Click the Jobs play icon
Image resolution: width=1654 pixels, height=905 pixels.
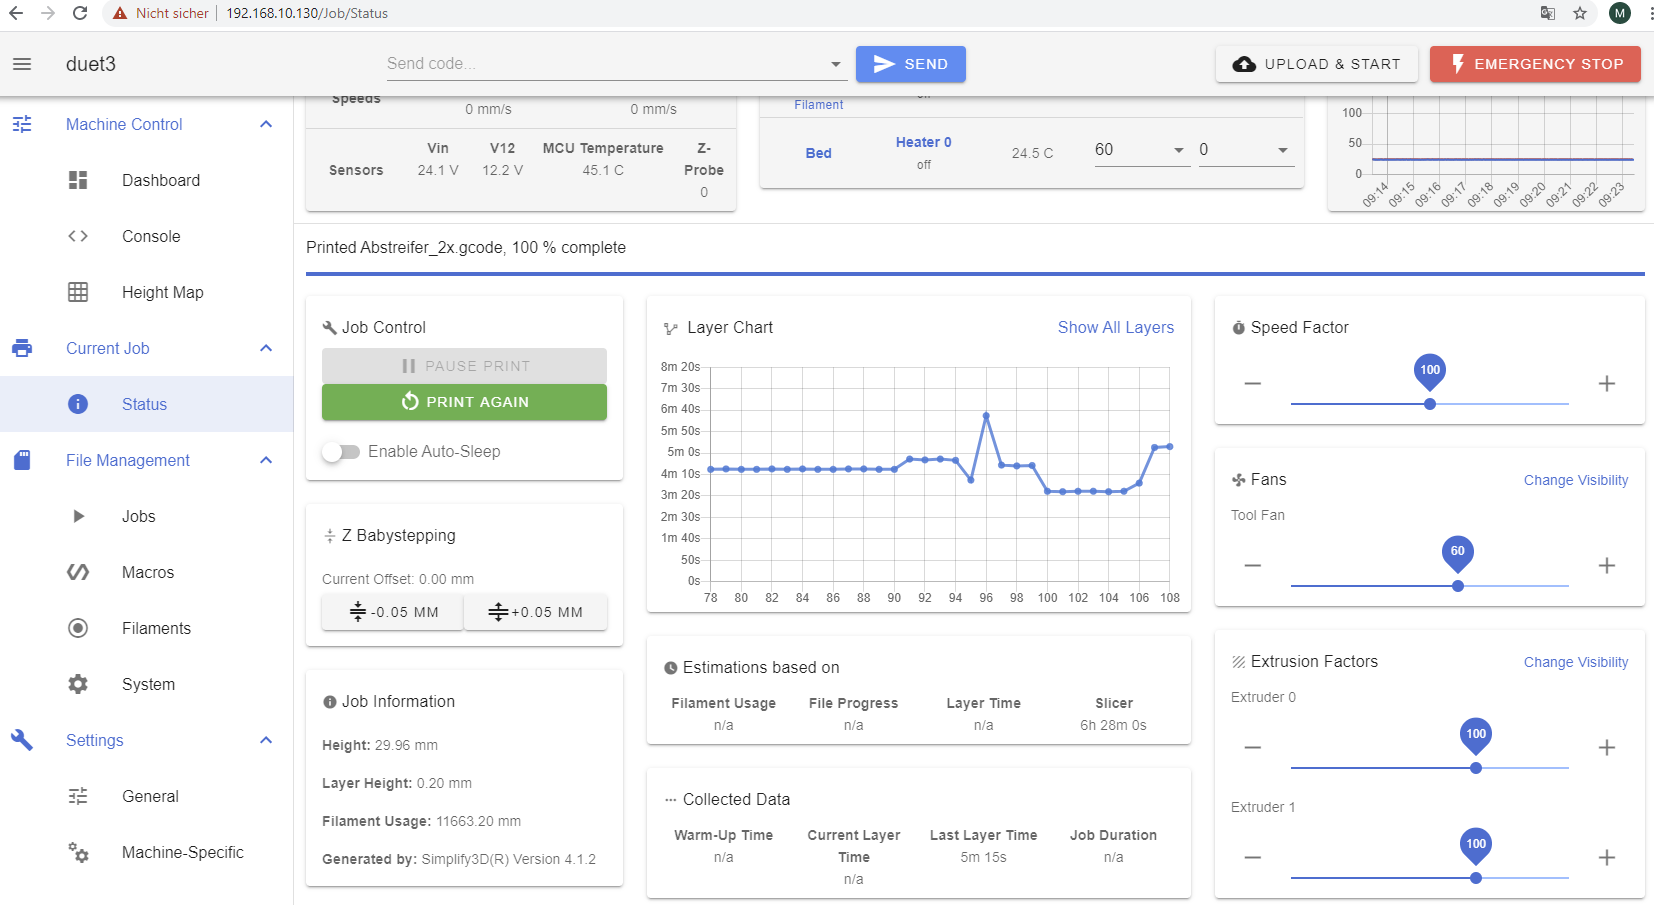78,516
